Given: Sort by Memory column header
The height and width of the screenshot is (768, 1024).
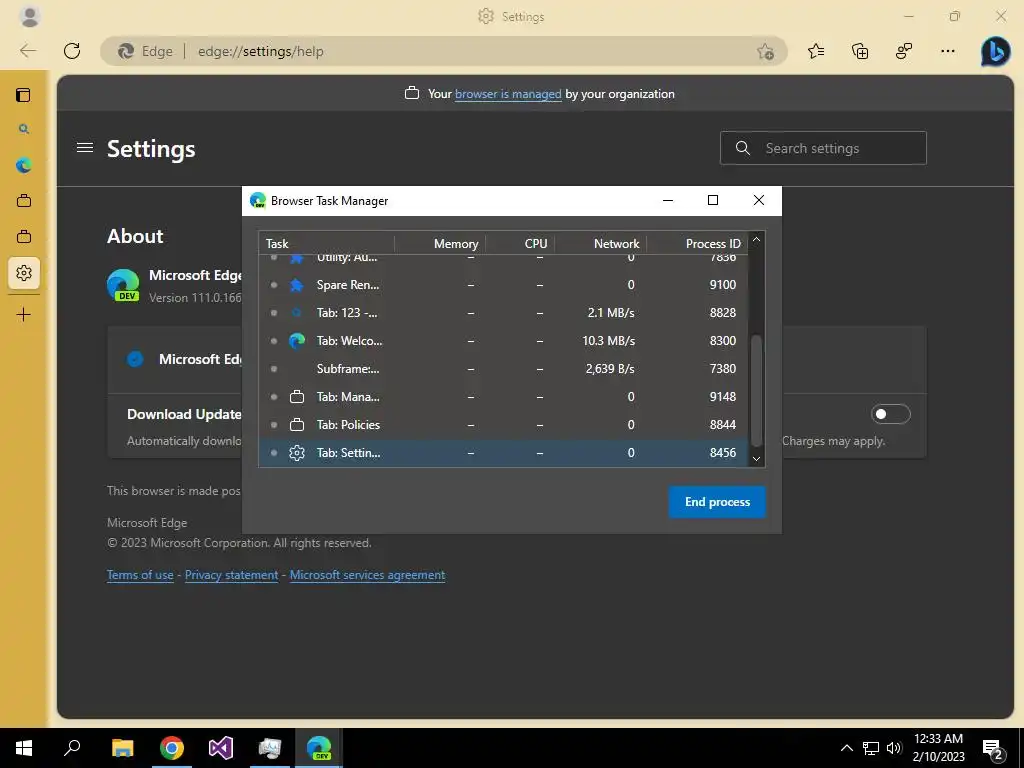Looking at the screenshot, I should coord(440,244).
